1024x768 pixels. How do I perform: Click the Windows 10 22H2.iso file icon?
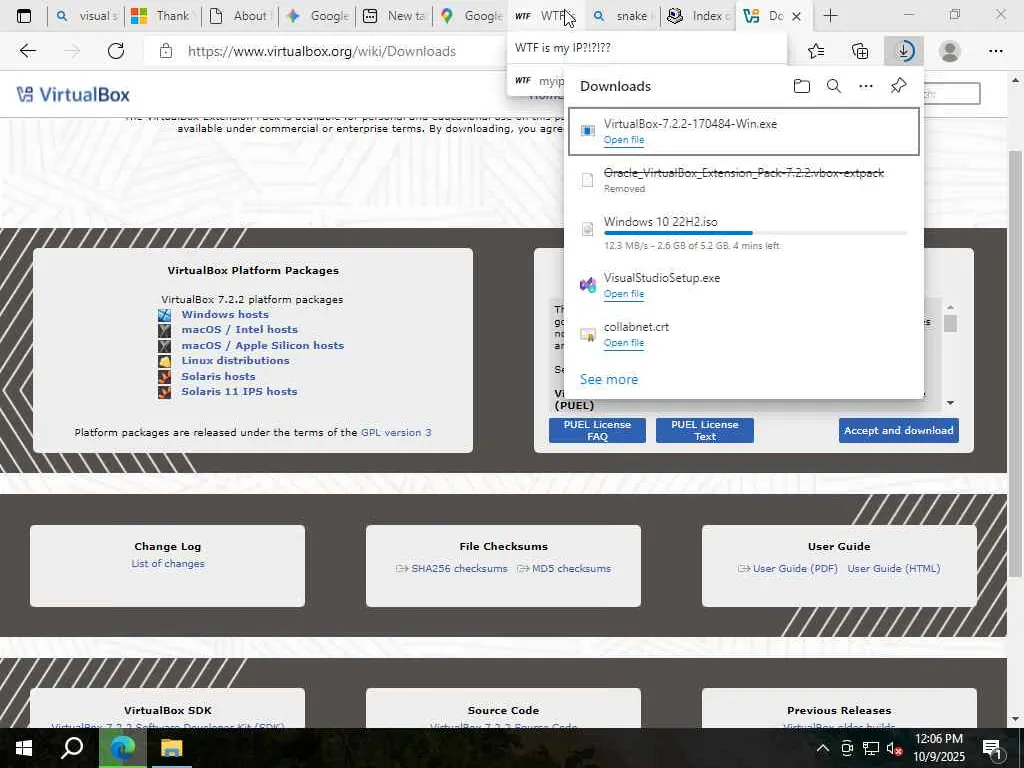[588, 229]
